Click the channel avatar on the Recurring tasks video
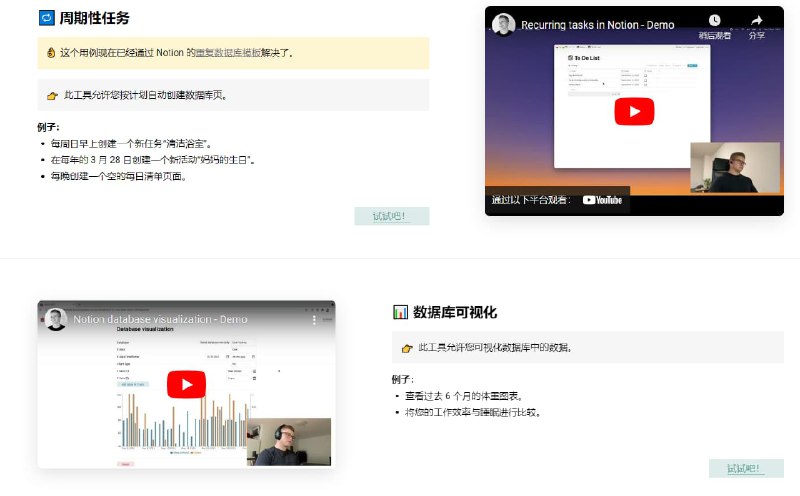This screenshot has width=800, height=496. click(x=503, y=24)
